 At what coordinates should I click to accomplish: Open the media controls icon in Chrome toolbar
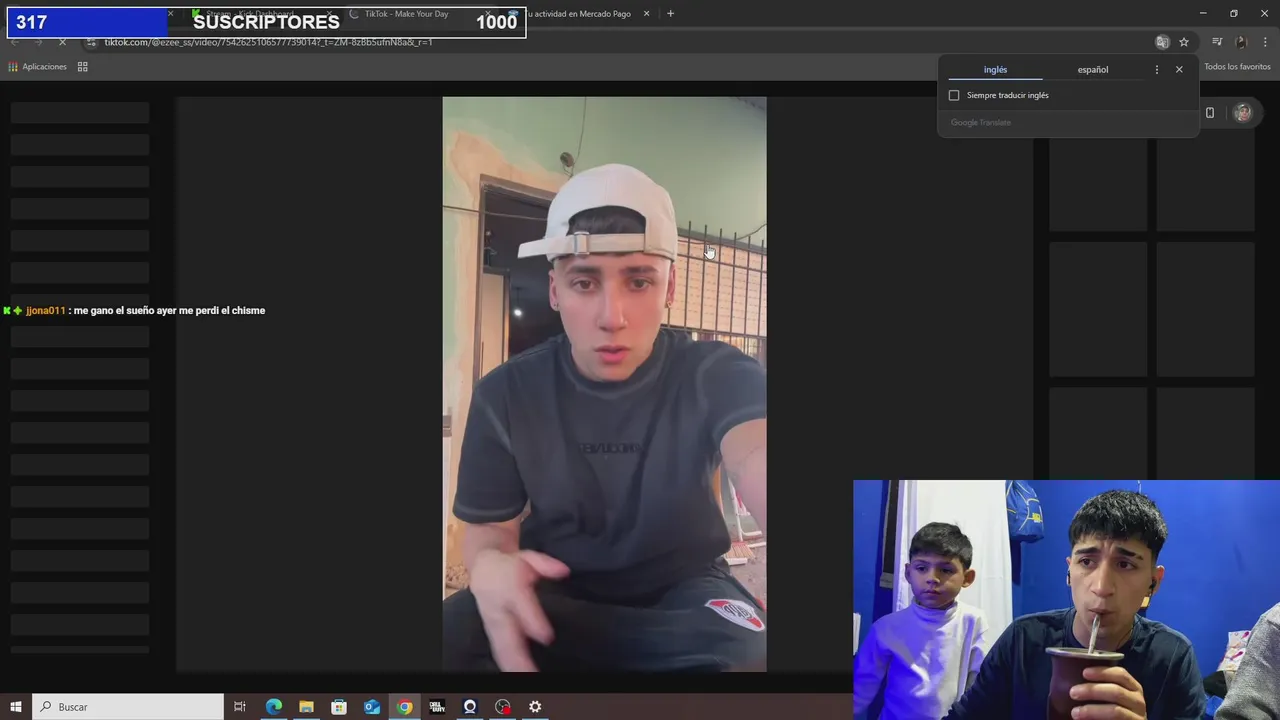coord(1217,42)
